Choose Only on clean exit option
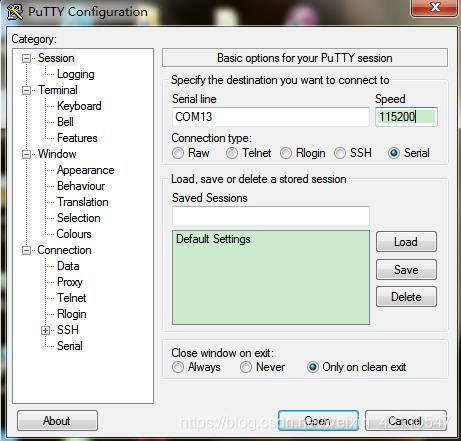The image size is (461, 441). [313, 367]
